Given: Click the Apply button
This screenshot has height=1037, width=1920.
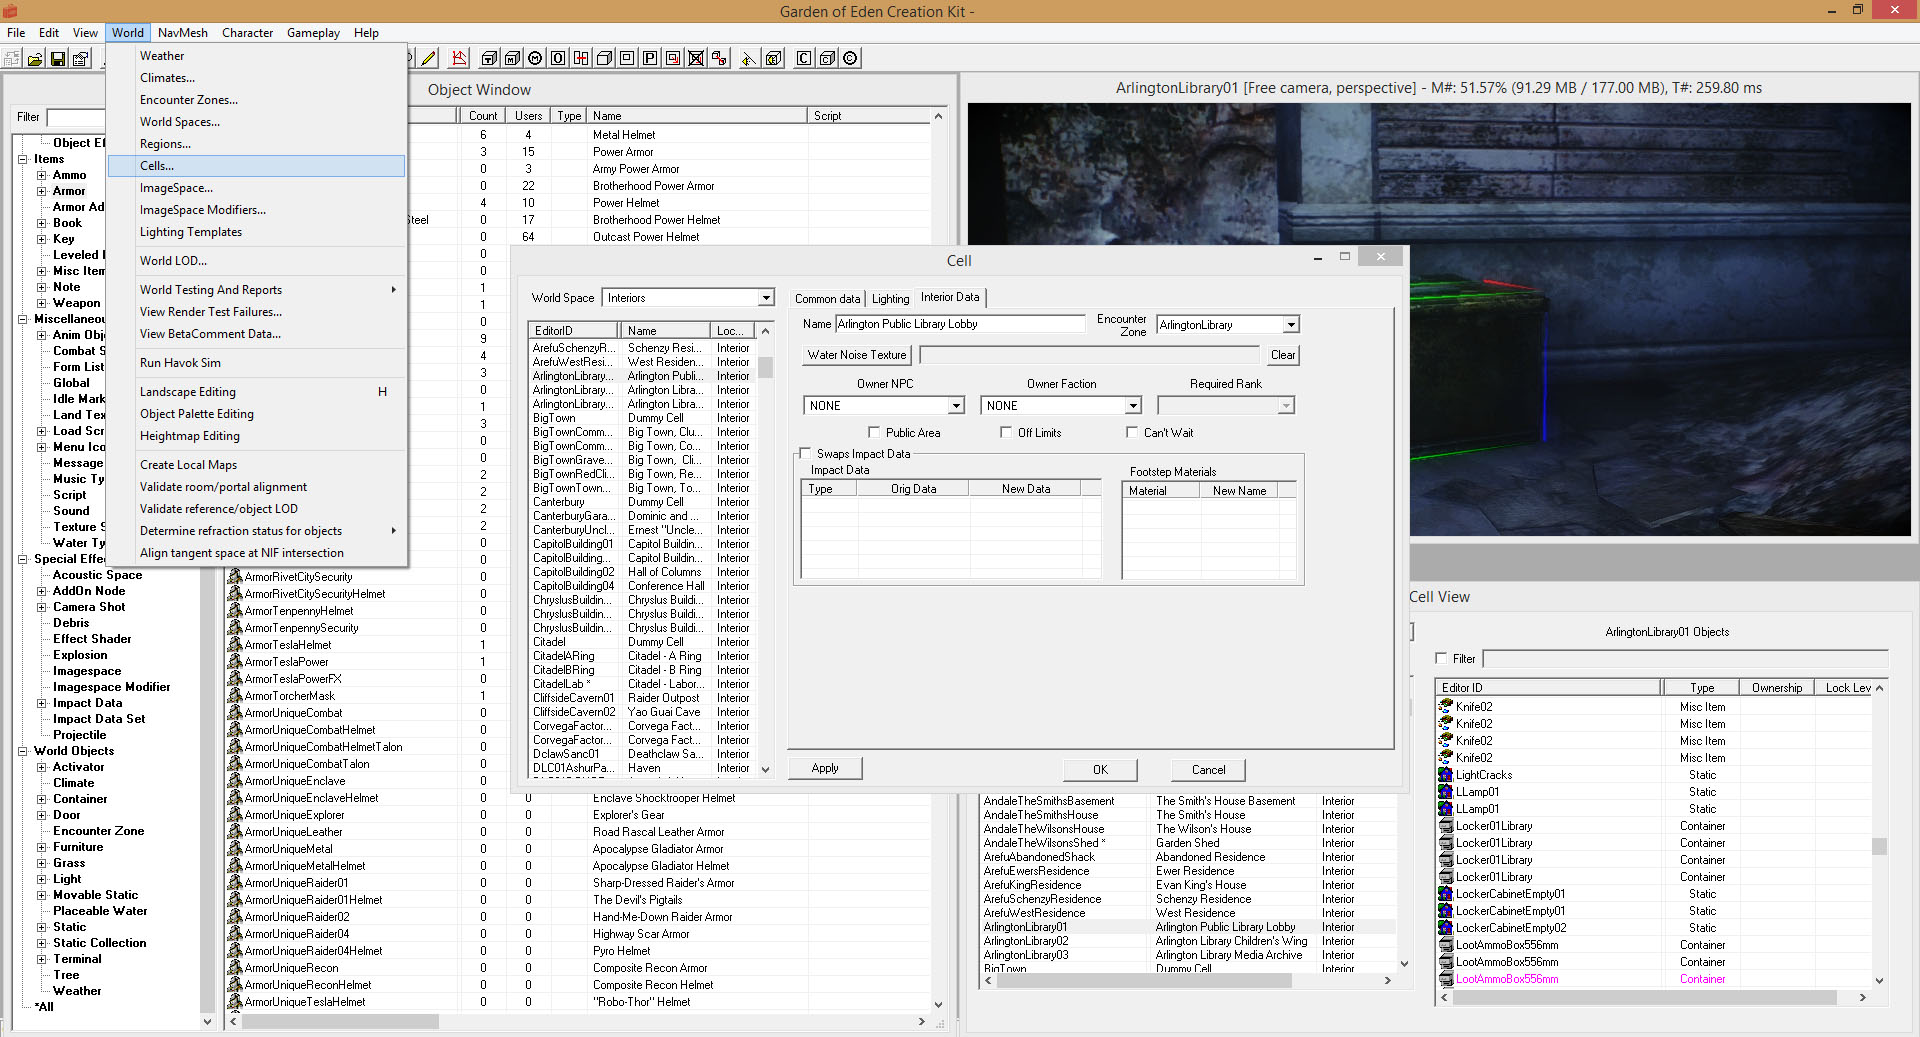Looking at the screenshot, I should [825, 768].
